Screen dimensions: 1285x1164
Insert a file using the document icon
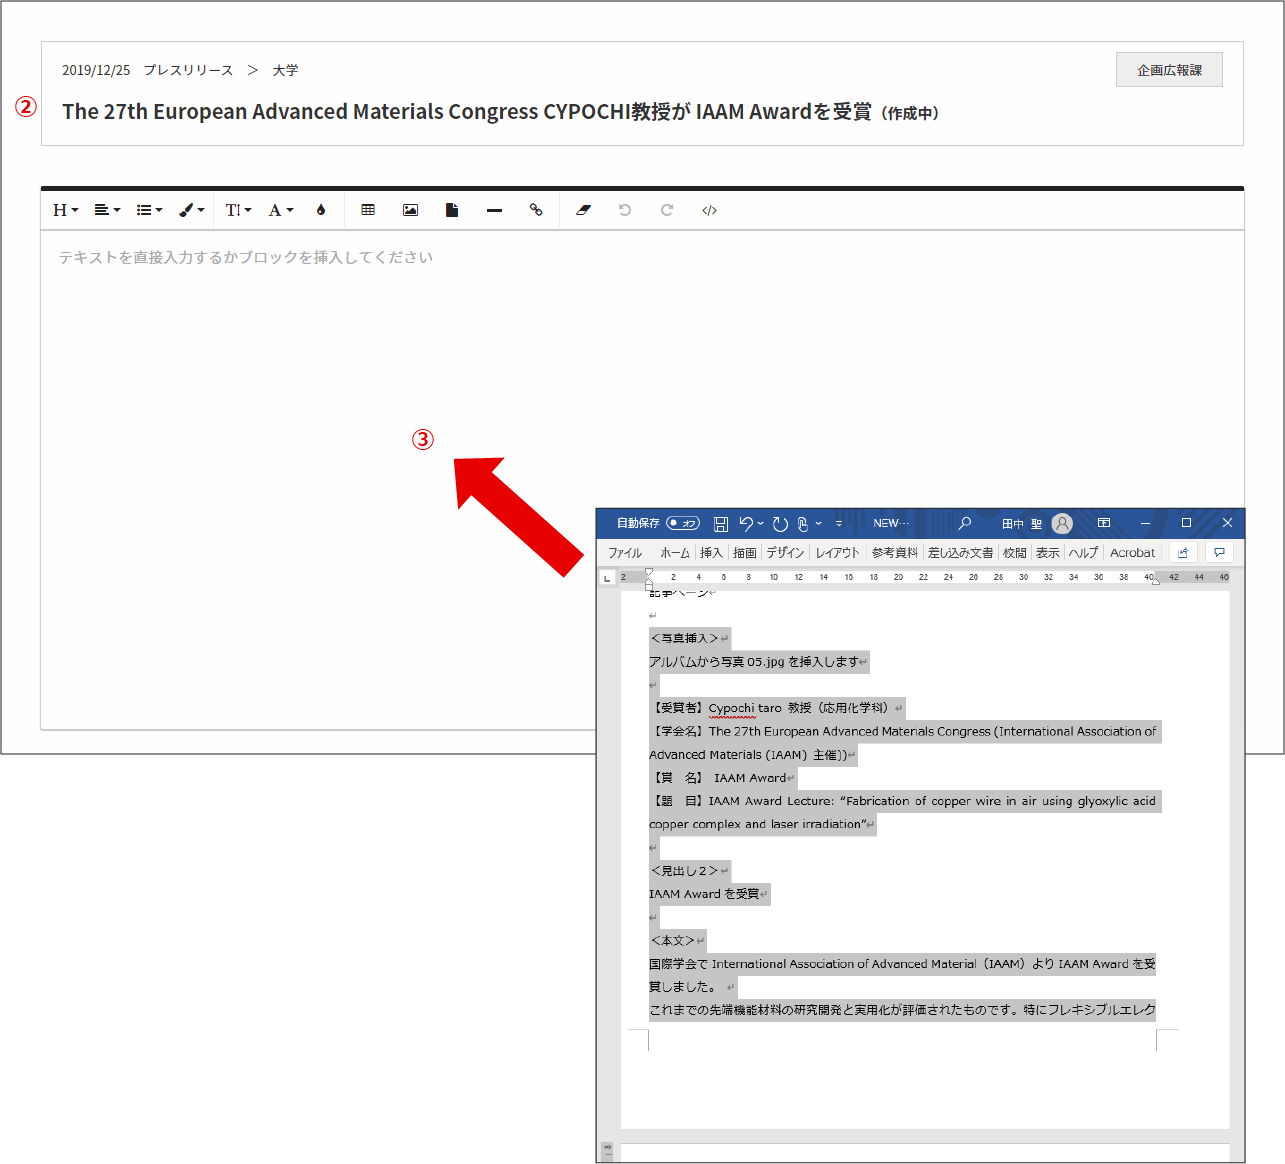(x=452, y=210)
